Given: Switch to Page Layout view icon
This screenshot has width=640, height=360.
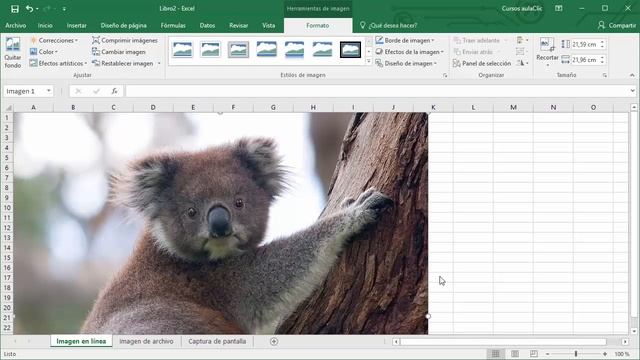Looking at the screenshot, I should coord(515,354).
